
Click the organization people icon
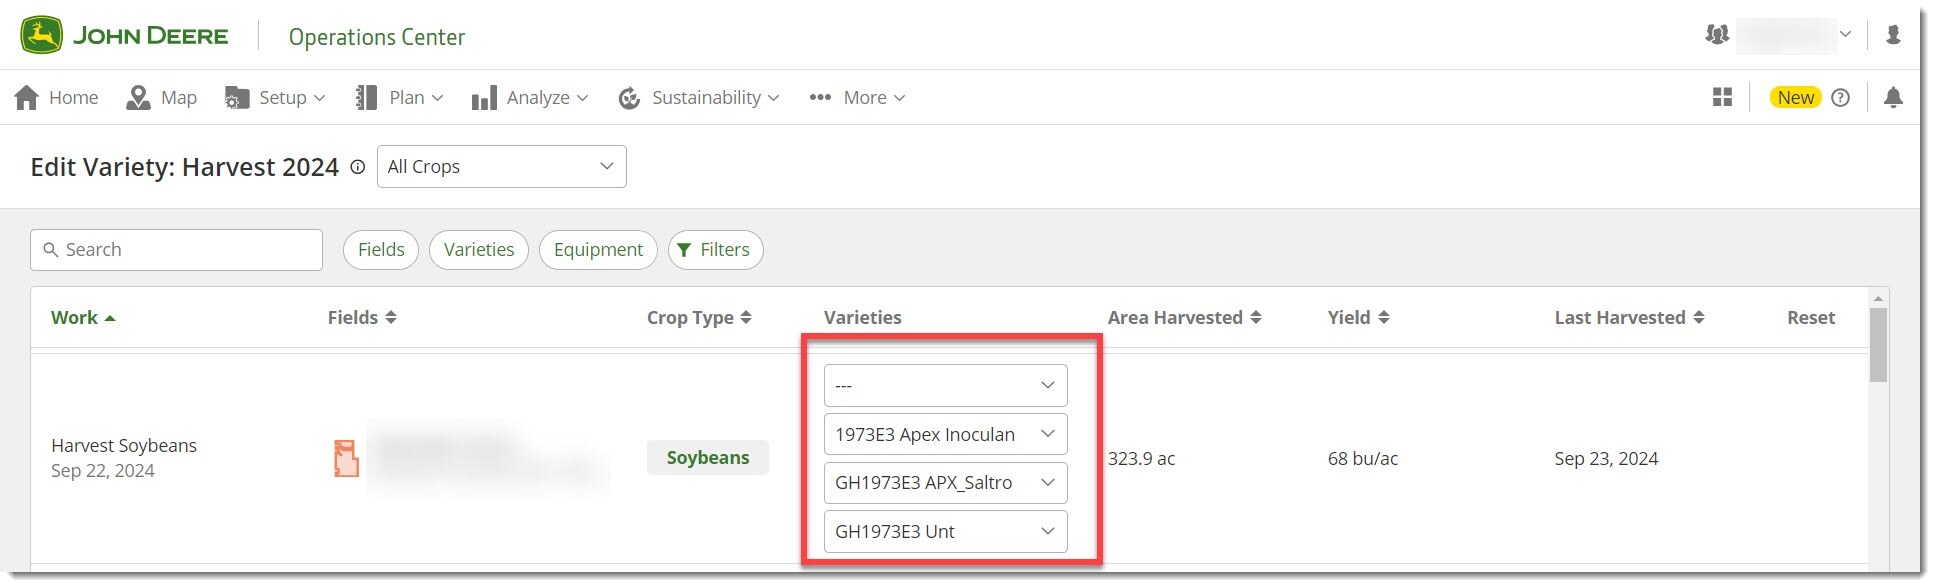(1717, 35)
